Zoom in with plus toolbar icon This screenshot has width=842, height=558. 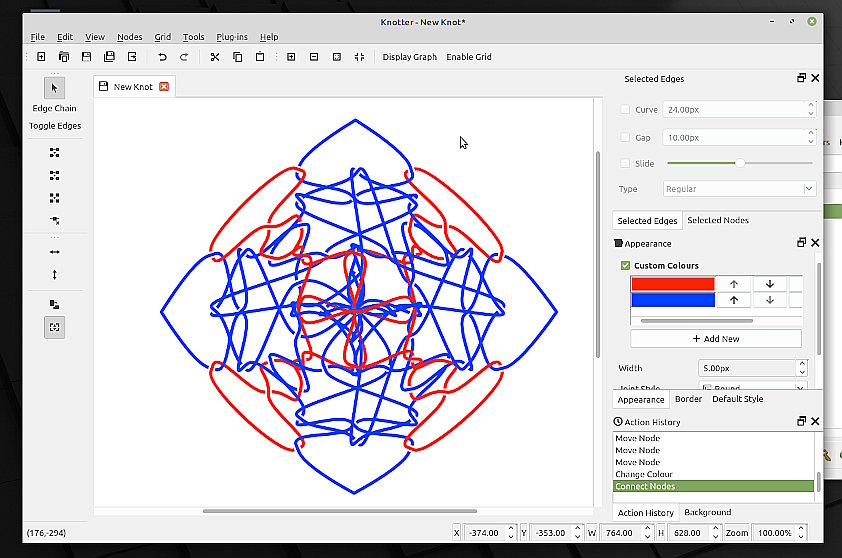click(x=291, y=56)
